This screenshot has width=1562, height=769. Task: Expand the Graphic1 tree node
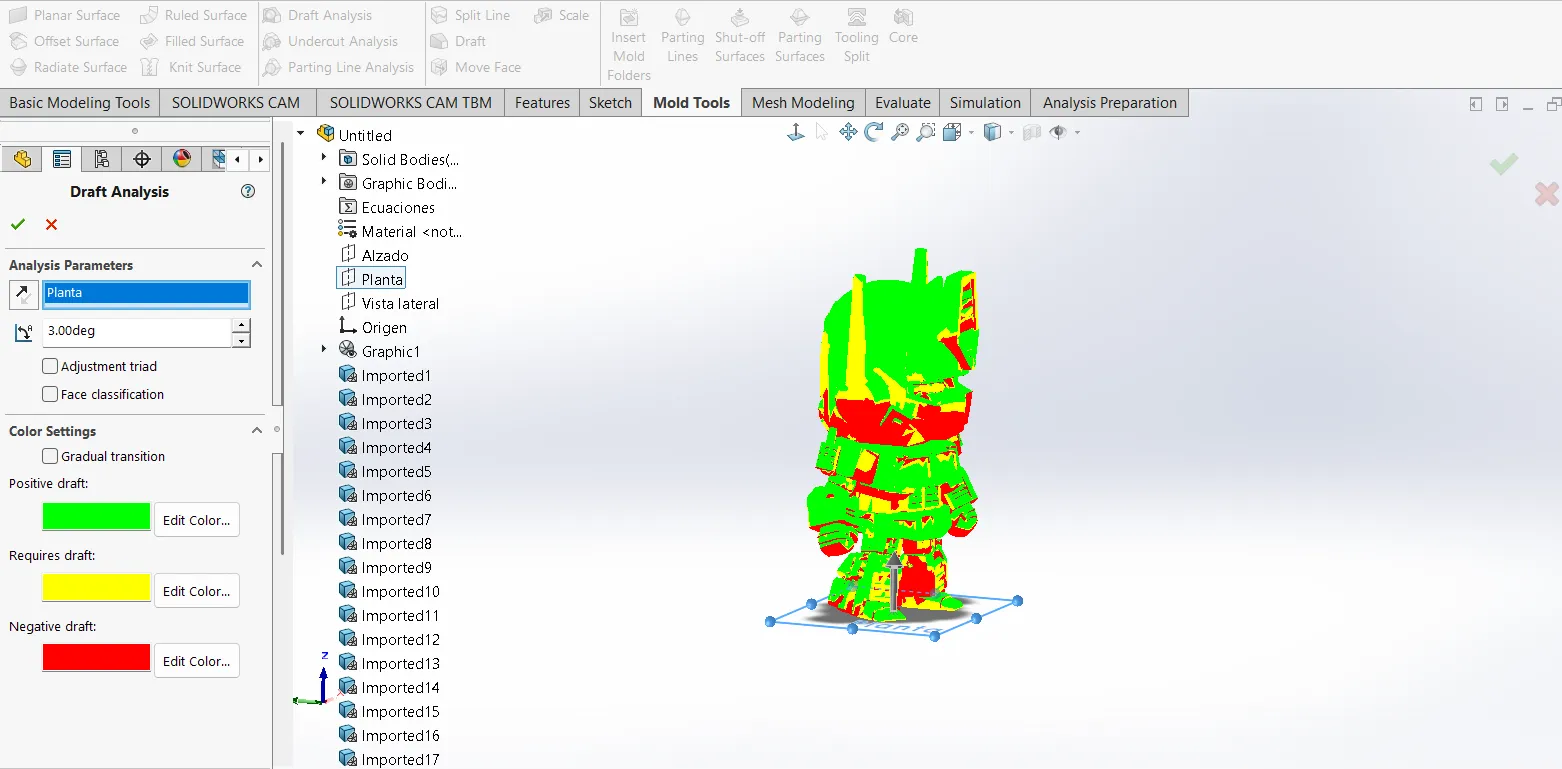click(x=323, y=350)
